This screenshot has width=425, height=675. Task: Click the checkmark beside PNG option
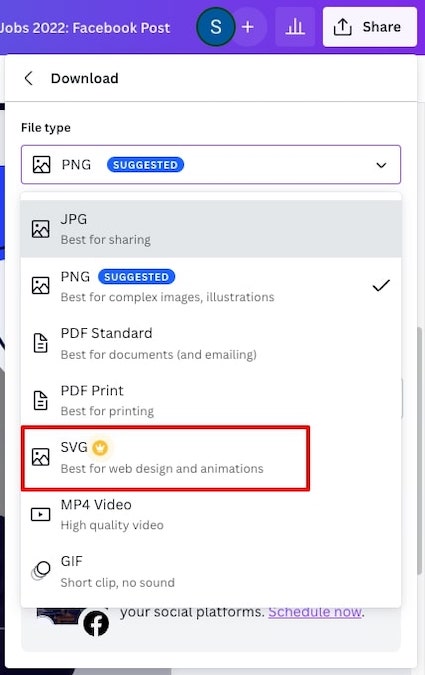click(x=381, y=285)
